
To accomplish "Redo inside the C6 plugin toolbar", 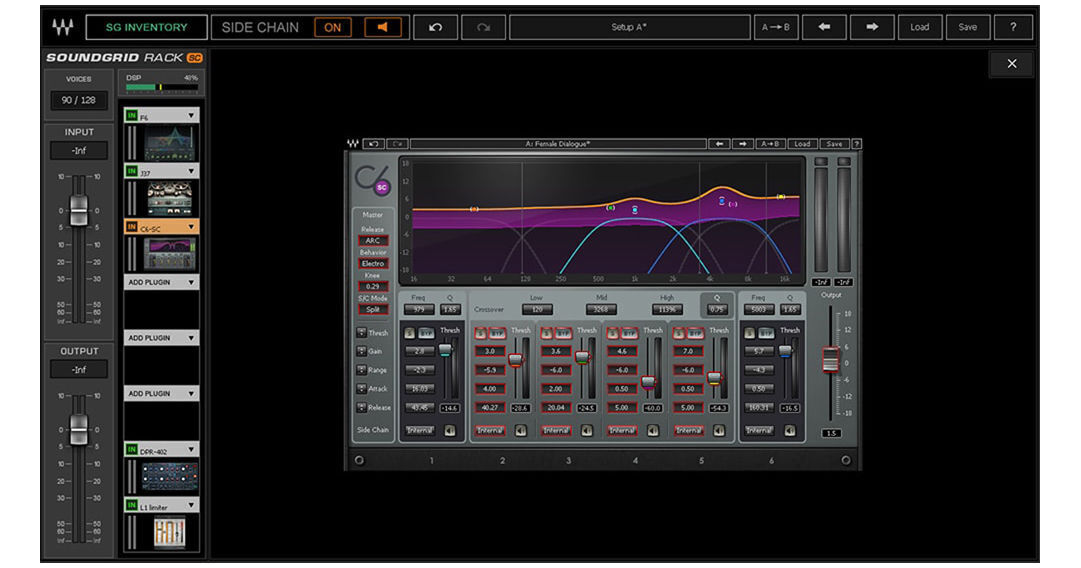I will [x=396, y=144].
